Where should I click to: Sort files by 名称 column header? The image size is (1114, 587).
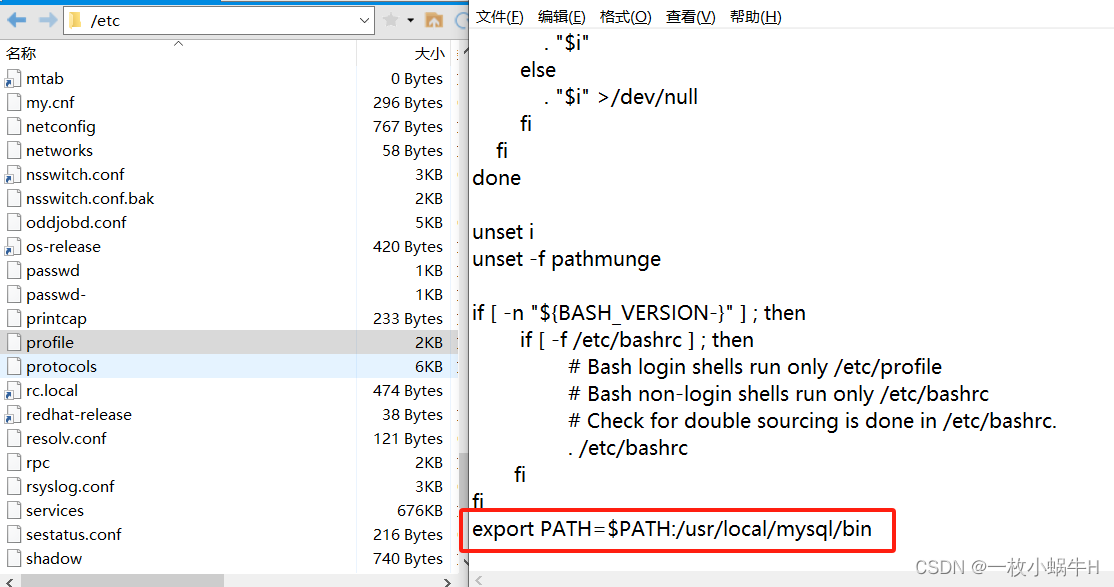22,54
